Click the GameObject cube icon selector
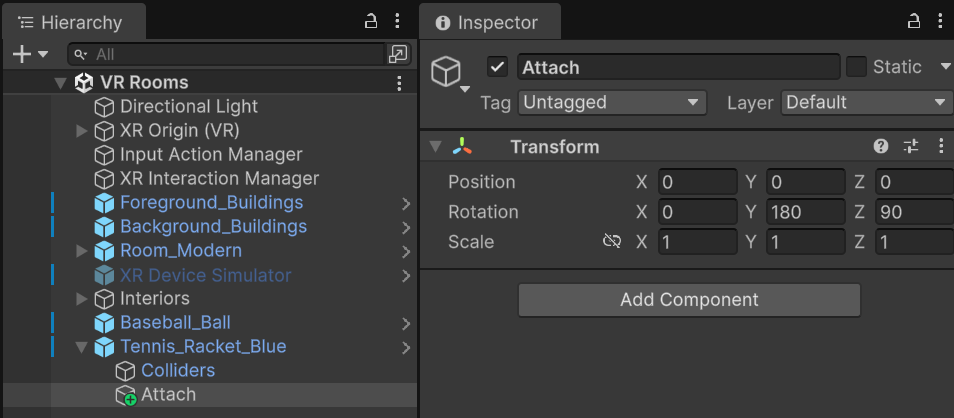The height and width of the screenshot is (418, 954). coord(446,72)
